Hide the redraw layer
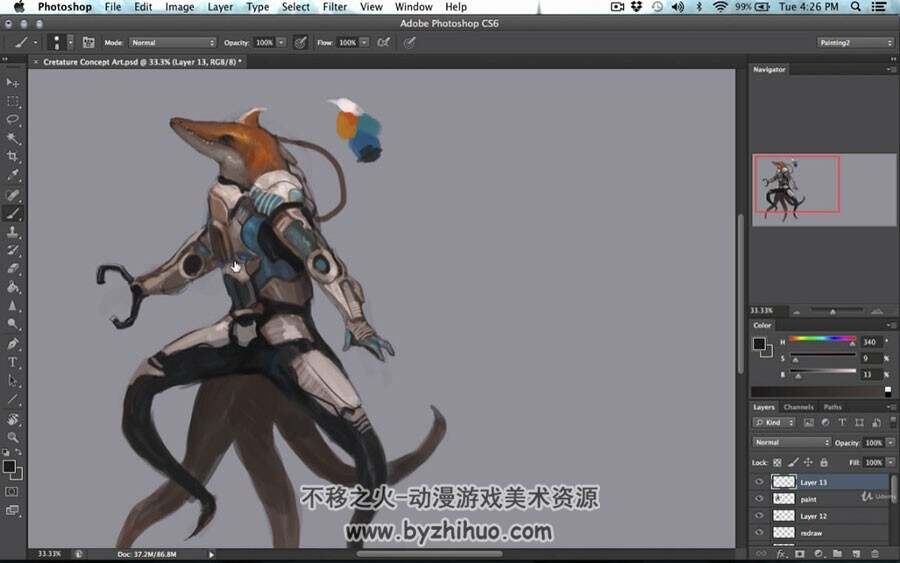Screen dimensions: 900x563 coord(759,533)
